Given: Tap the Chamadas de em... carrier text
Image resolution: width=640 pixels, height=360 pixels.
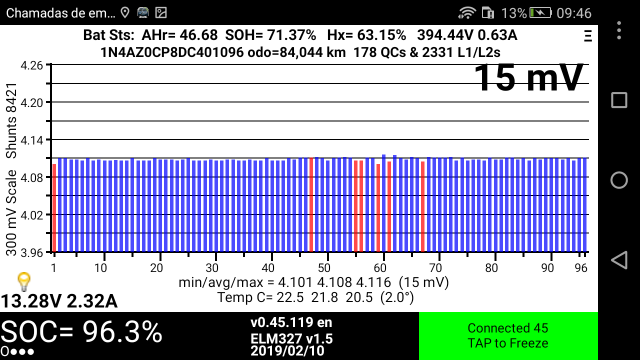Looking at the screenshot, I should tap(60, 13).
